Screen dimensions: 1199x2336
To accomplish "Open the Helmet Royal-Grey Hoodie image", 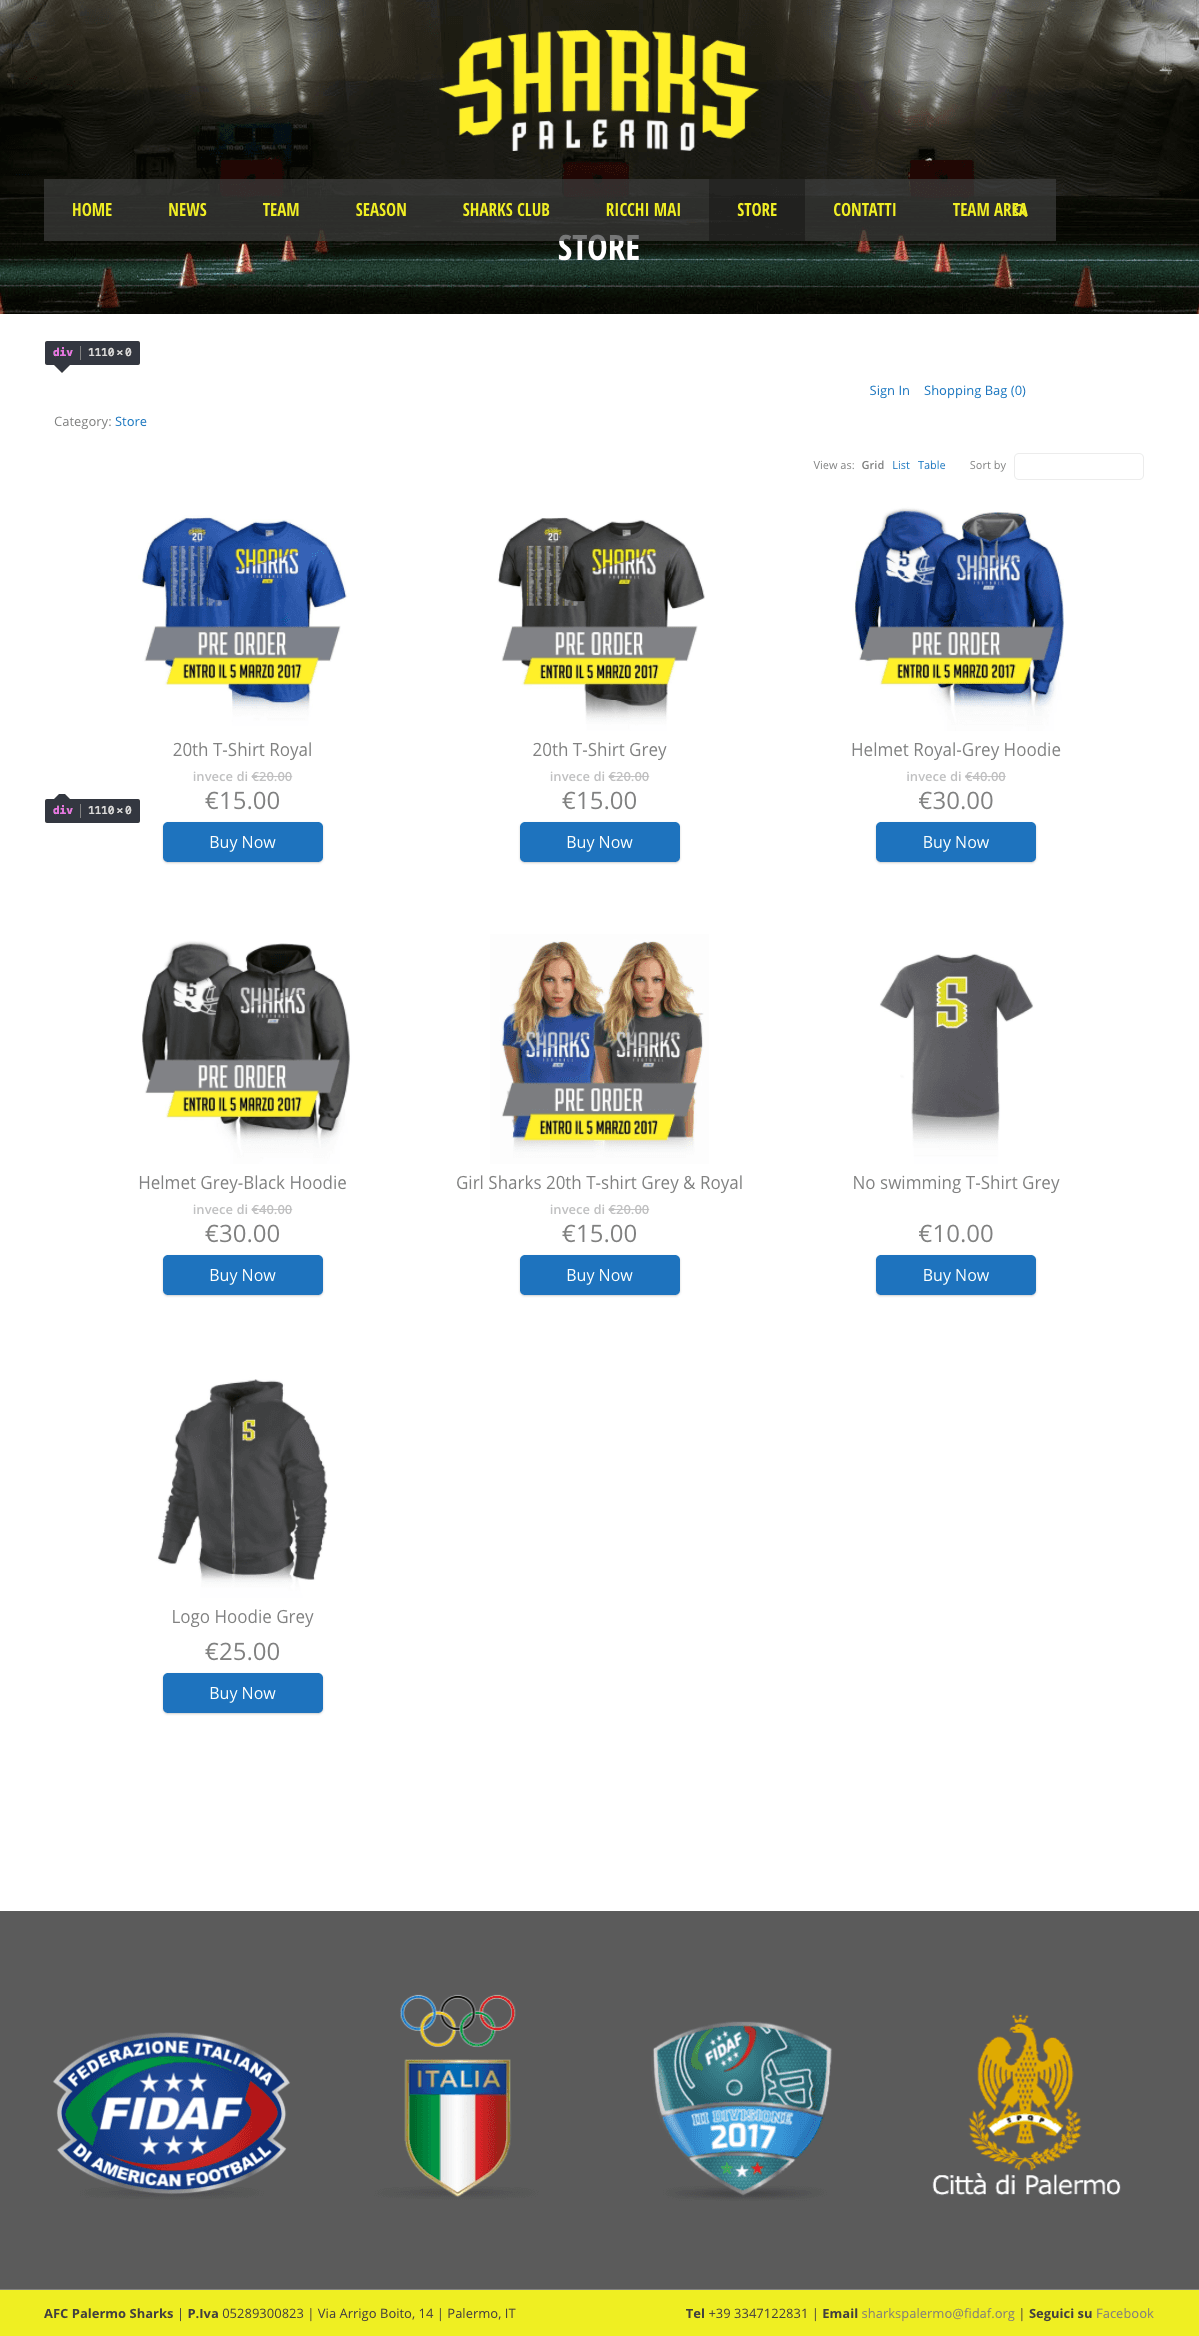I will 956,612.
